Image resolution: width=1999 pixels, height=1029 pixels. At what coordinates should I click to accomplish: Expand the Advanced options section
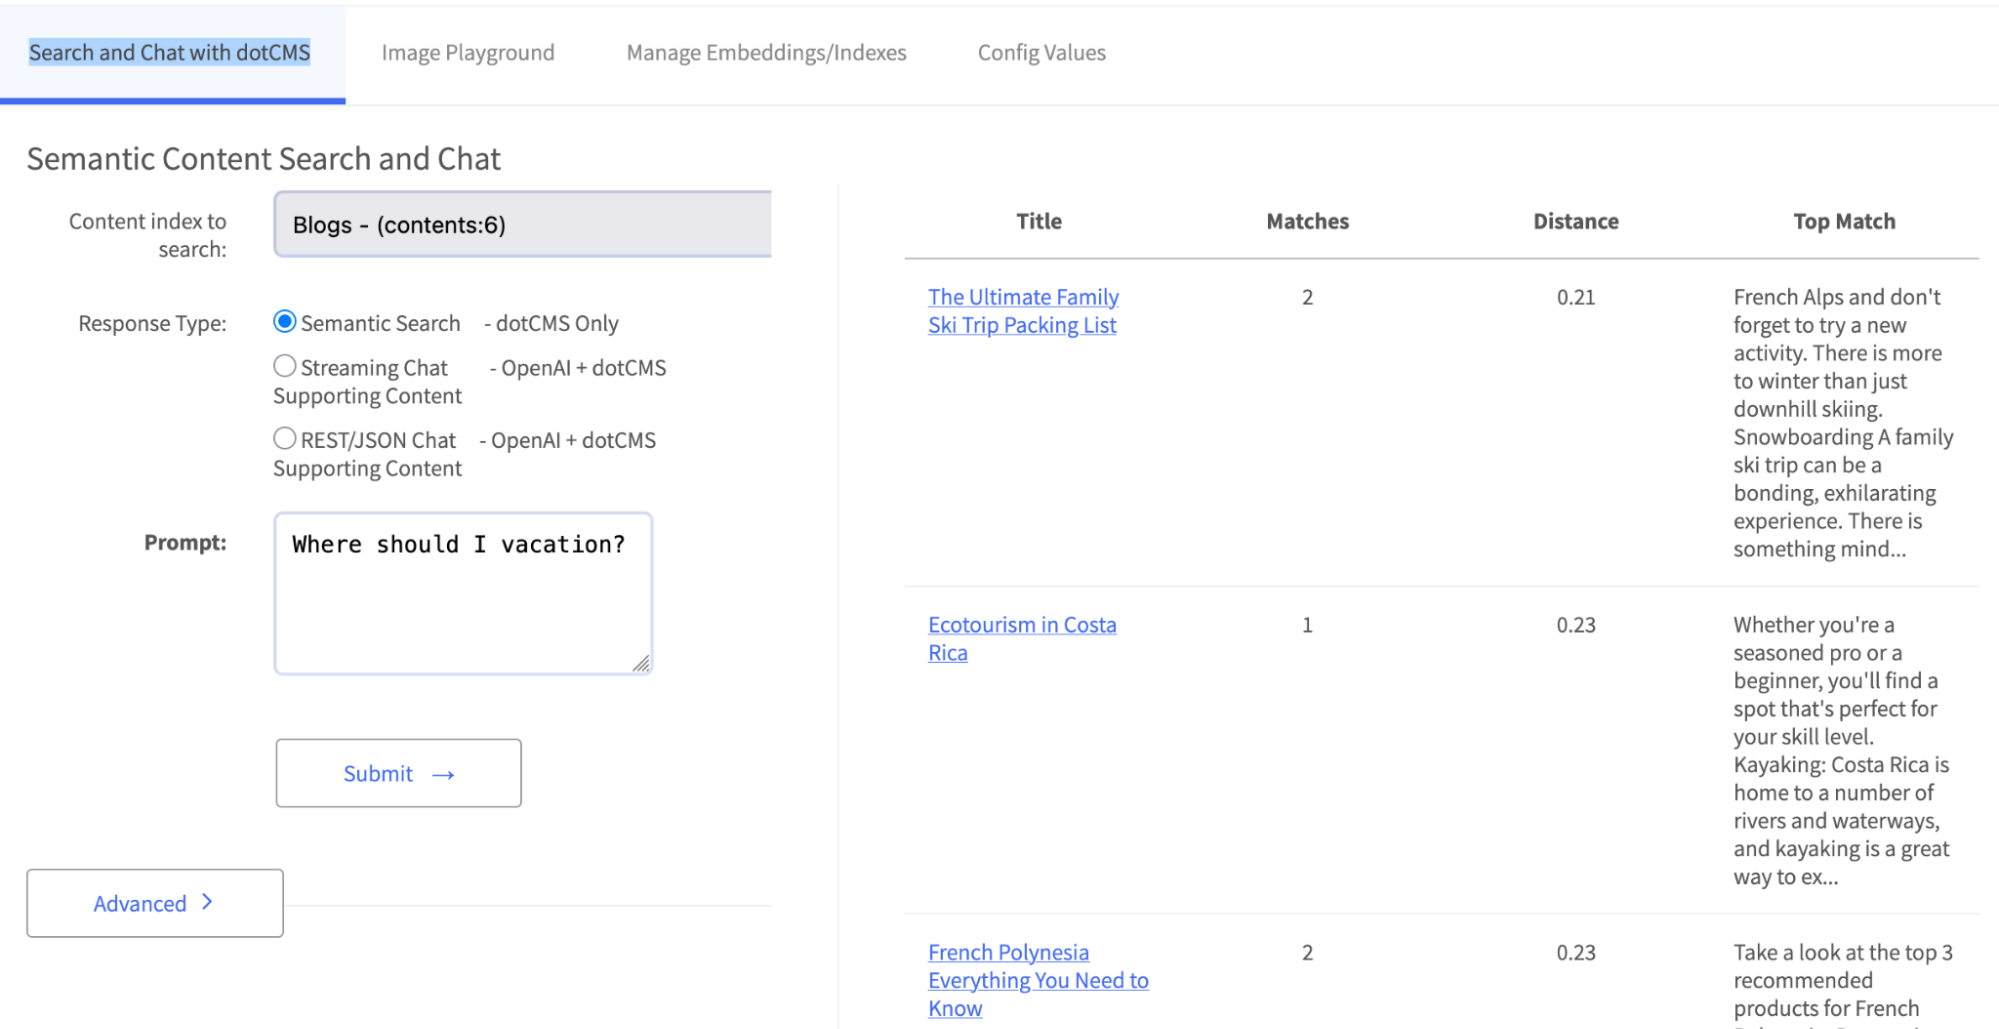point(154,903)
